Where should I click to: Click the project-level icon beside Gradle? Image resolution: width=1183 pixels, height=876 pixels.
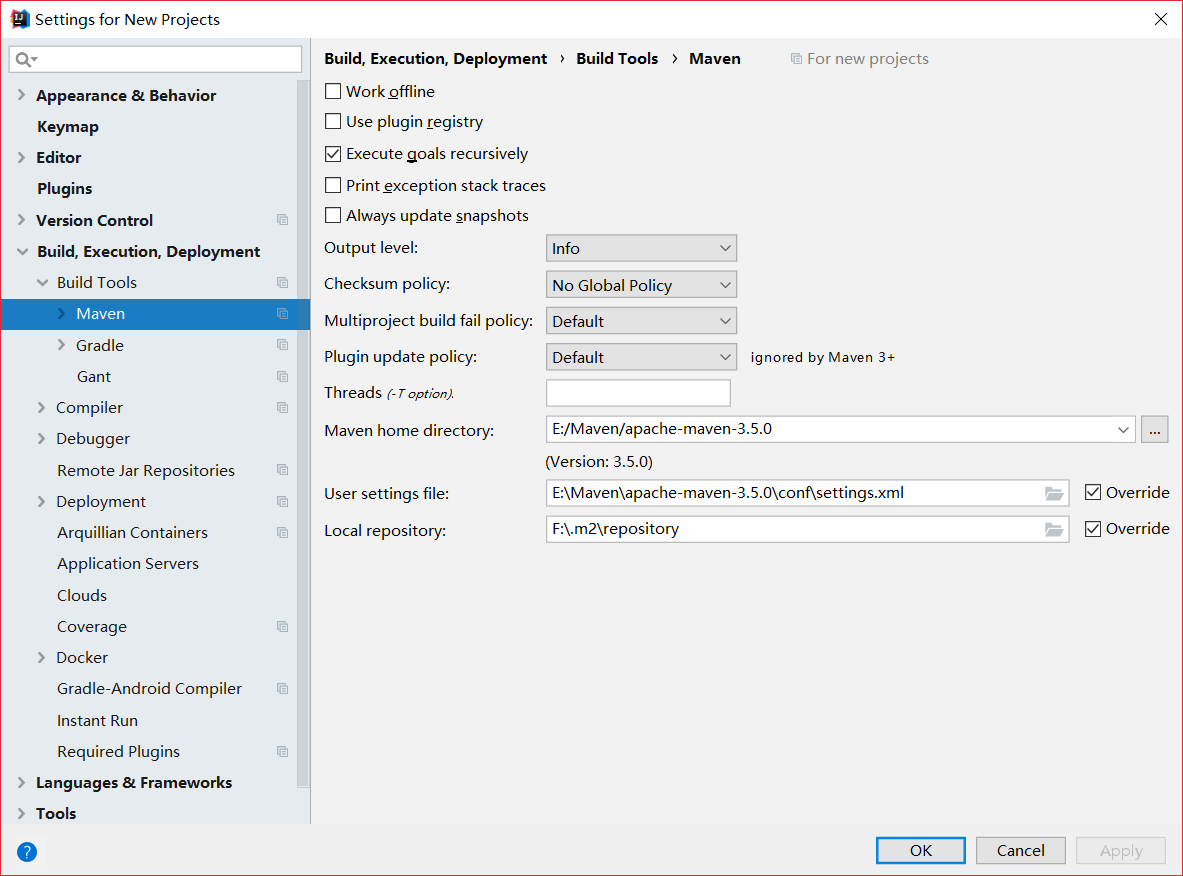click(x=283, y=345)
